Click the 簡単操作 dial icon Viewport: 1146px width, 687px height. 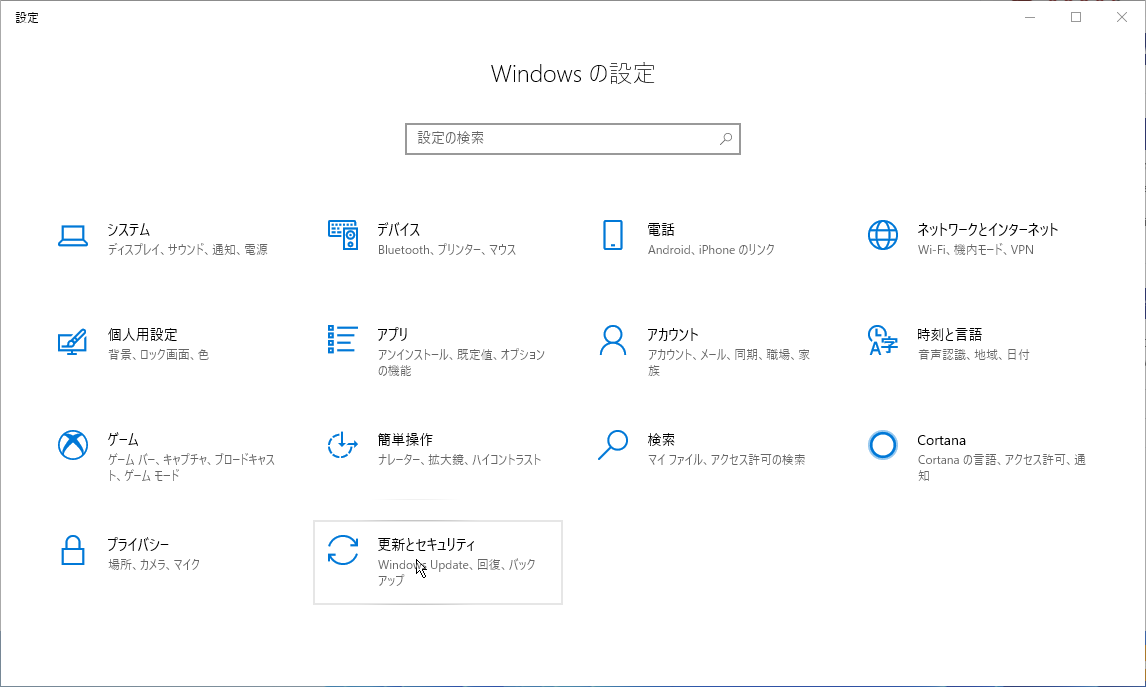coord(342,445)
